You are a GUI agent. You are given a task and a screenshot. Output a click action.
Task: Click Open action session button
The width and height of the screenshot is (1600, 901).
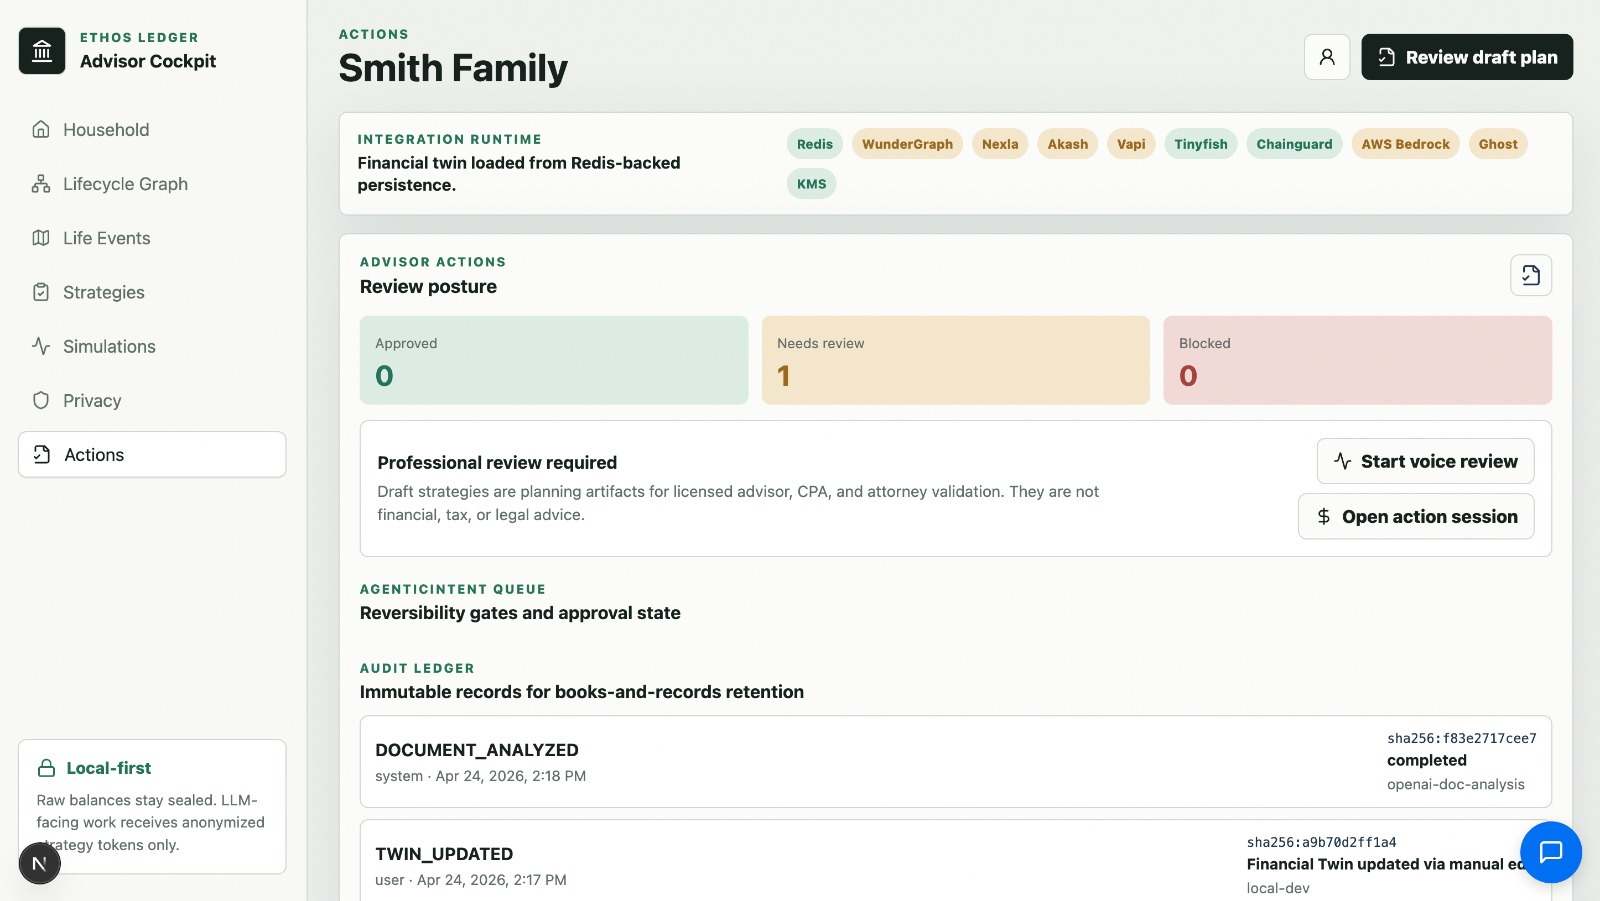tap(1415, 516)
